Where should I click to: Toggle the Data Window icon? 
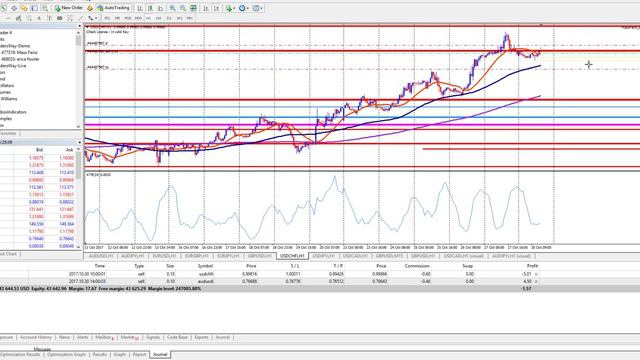[14, 8]
